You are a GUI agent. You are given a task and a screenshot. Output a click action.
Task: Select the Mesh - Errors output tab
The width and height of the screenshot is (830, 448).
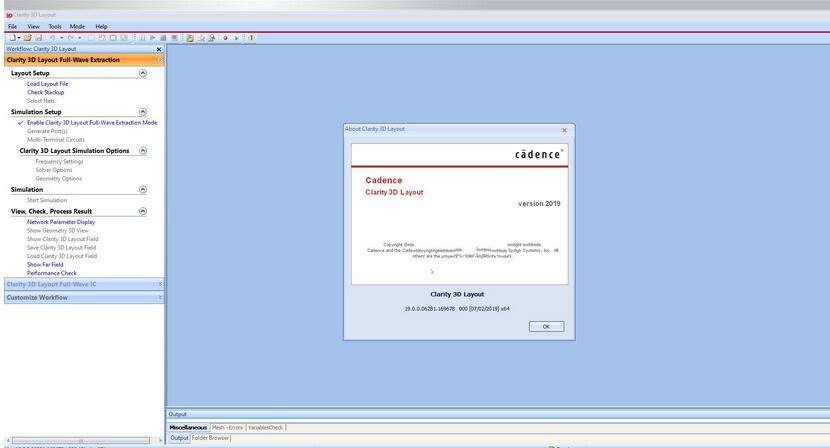click(x=227, y=427)
